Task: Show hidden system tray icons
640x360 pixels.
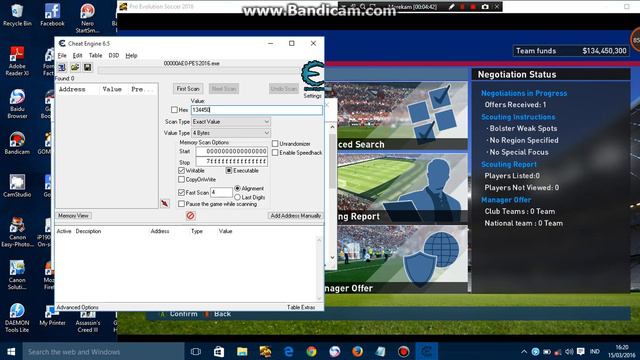Action: pyautogui.click(x=524, y=352)
